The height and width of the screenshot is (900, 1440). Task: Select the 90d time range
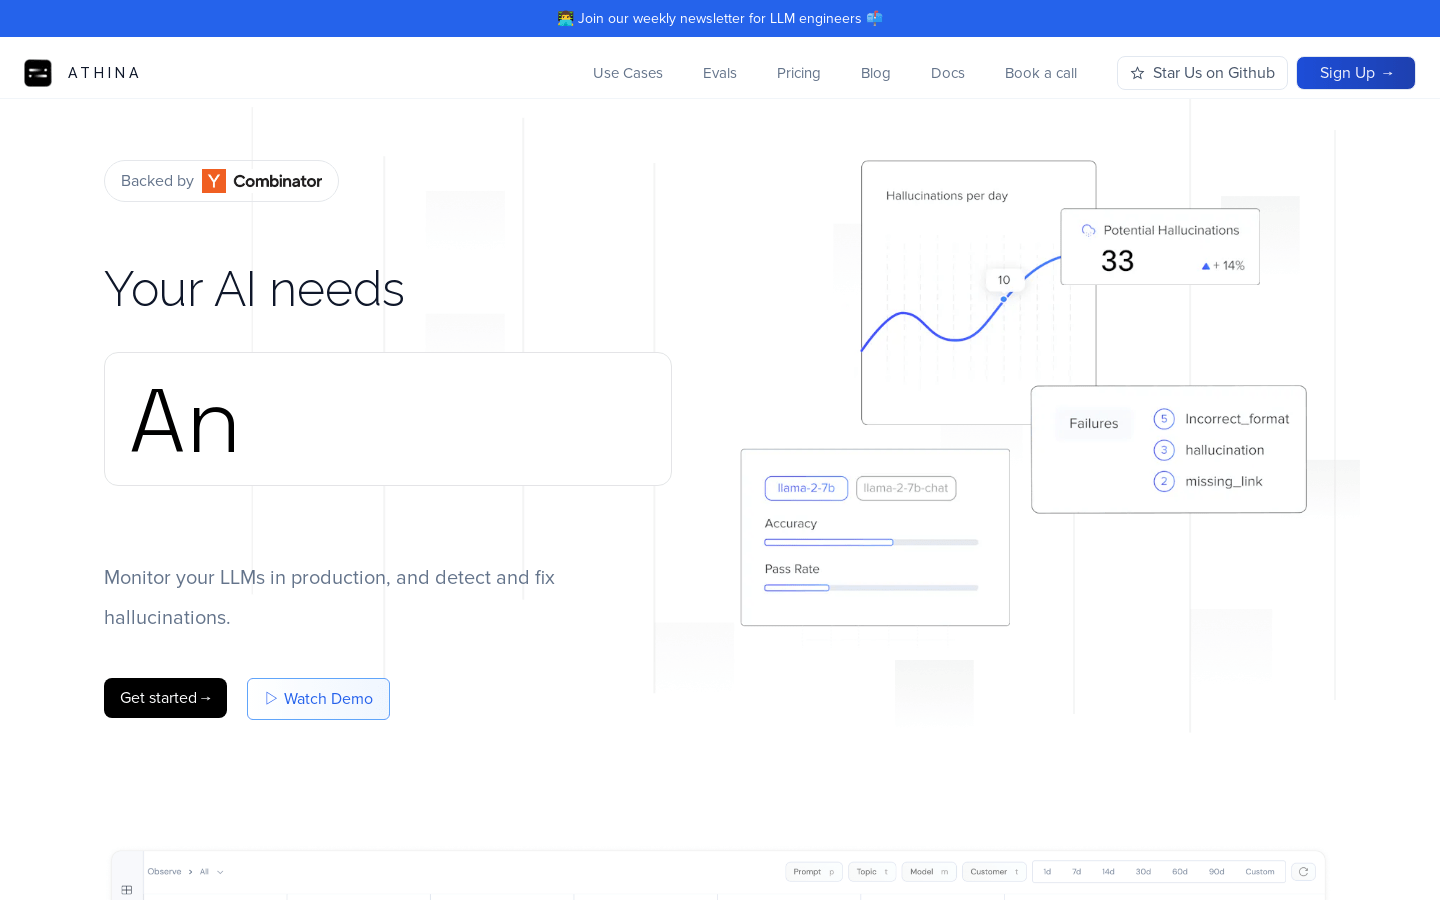point(1216,872)
